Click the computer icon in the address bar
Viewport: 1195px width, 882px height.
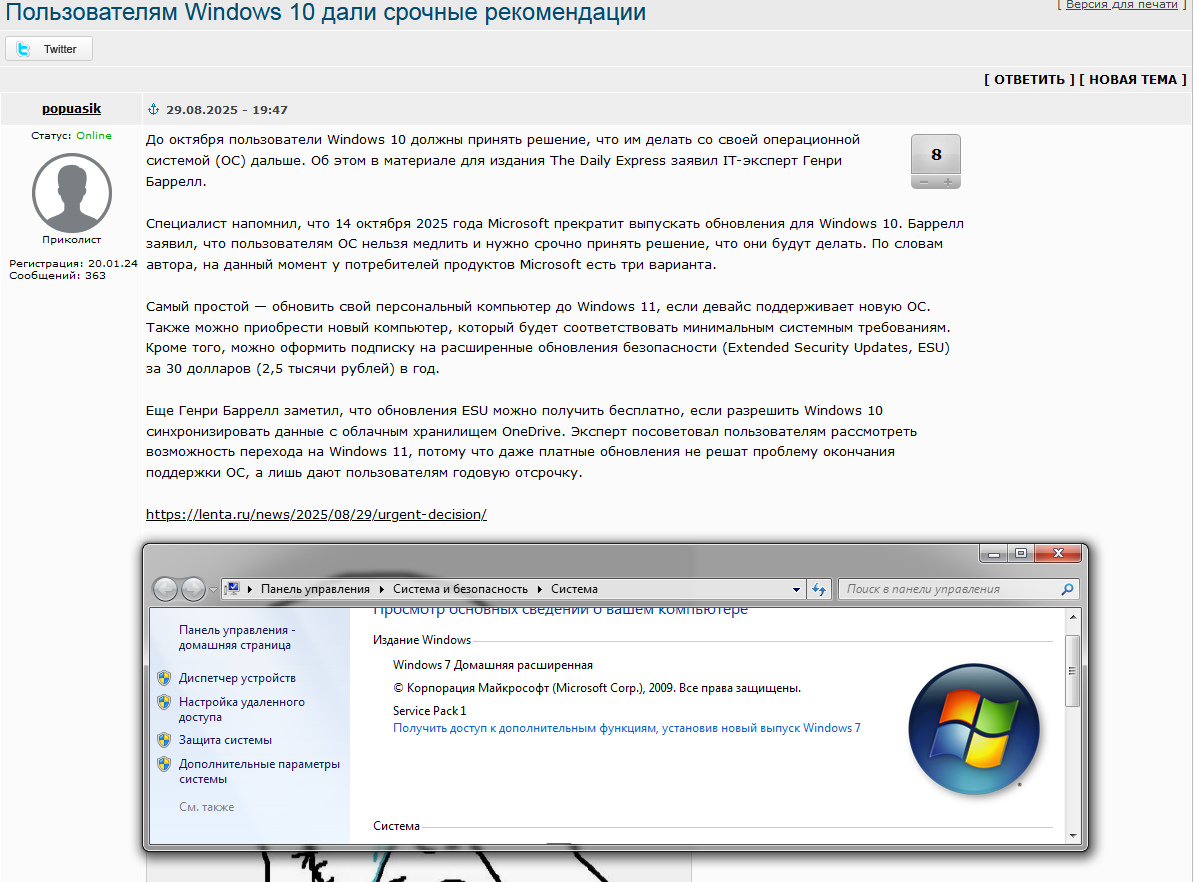(x=232, y=589)
